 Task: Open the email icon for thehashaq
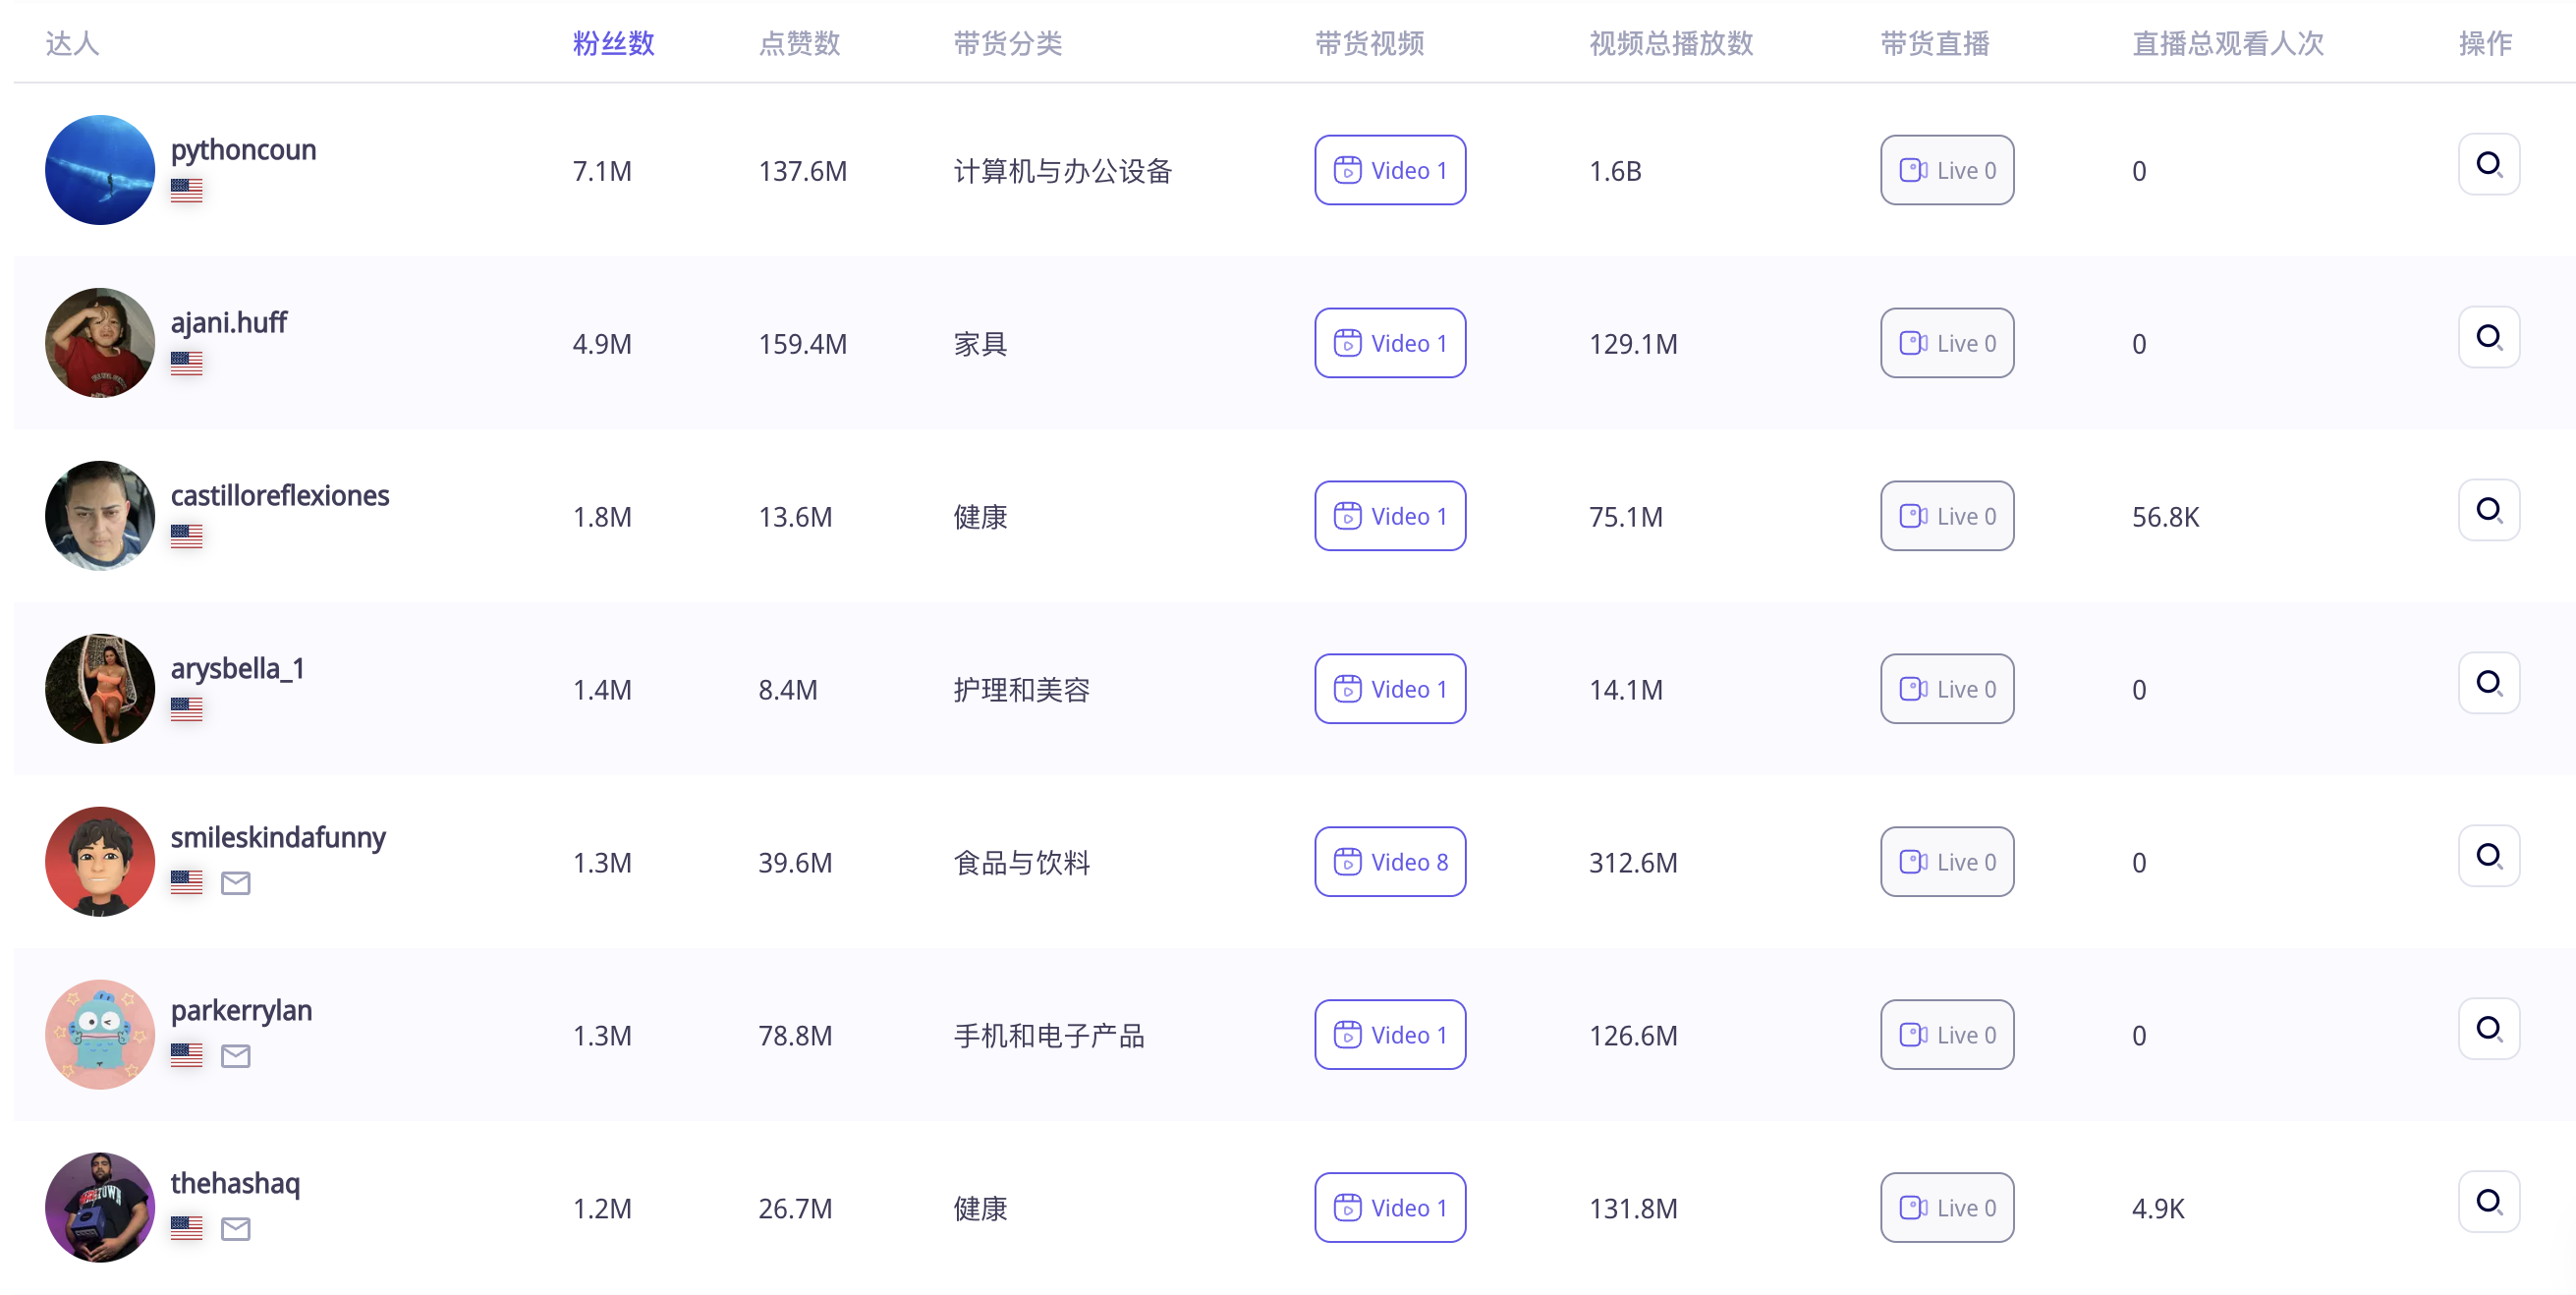[236, 1229]
